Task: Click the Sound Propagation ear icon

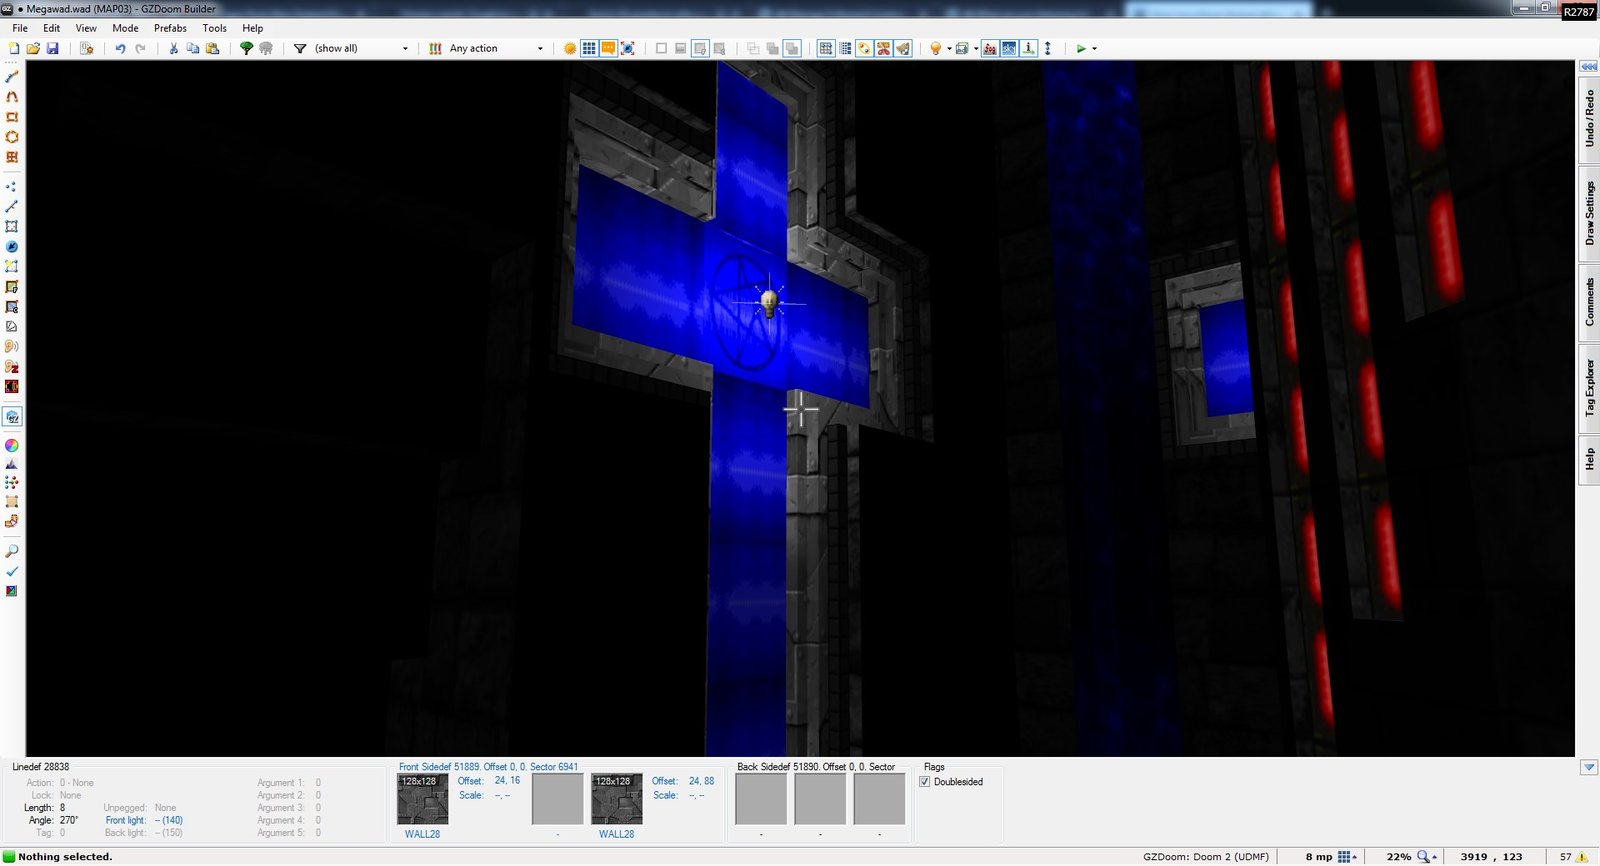Action: 12,346
